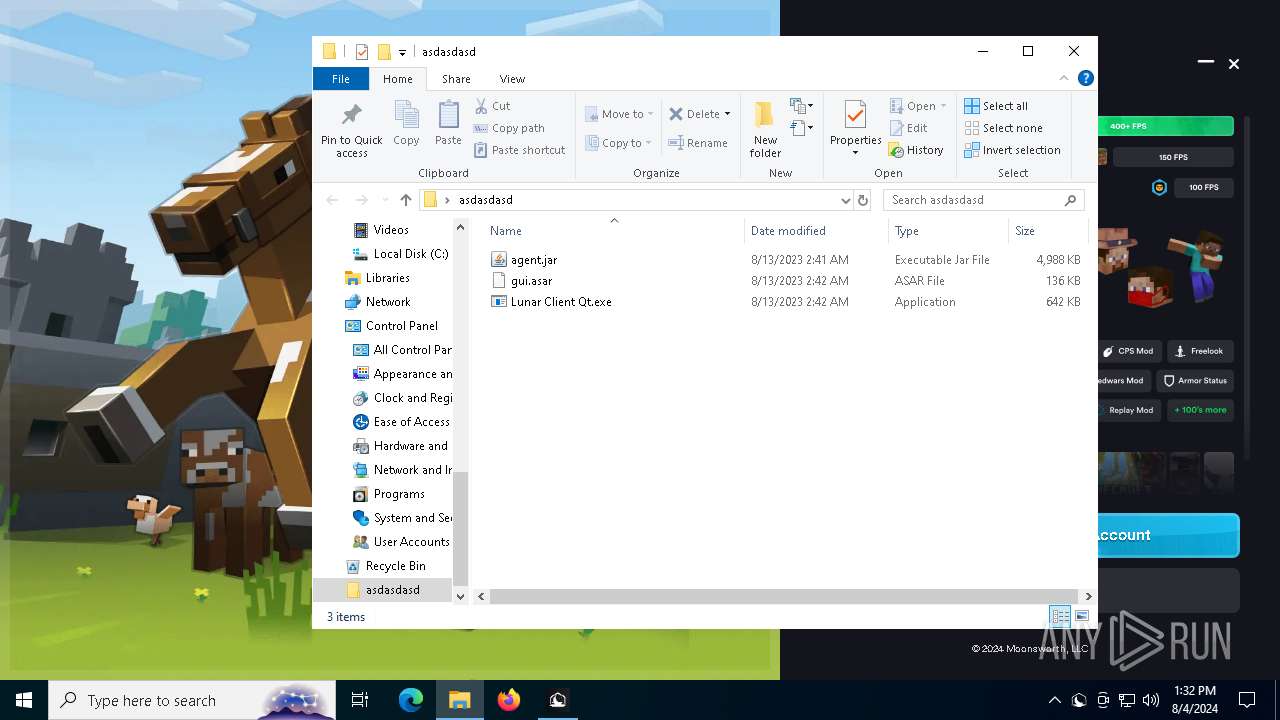Image resolution: width=1280 pixels, height=720 pixels.
Task: Open Programs in navigation pane
Action: 398,494
